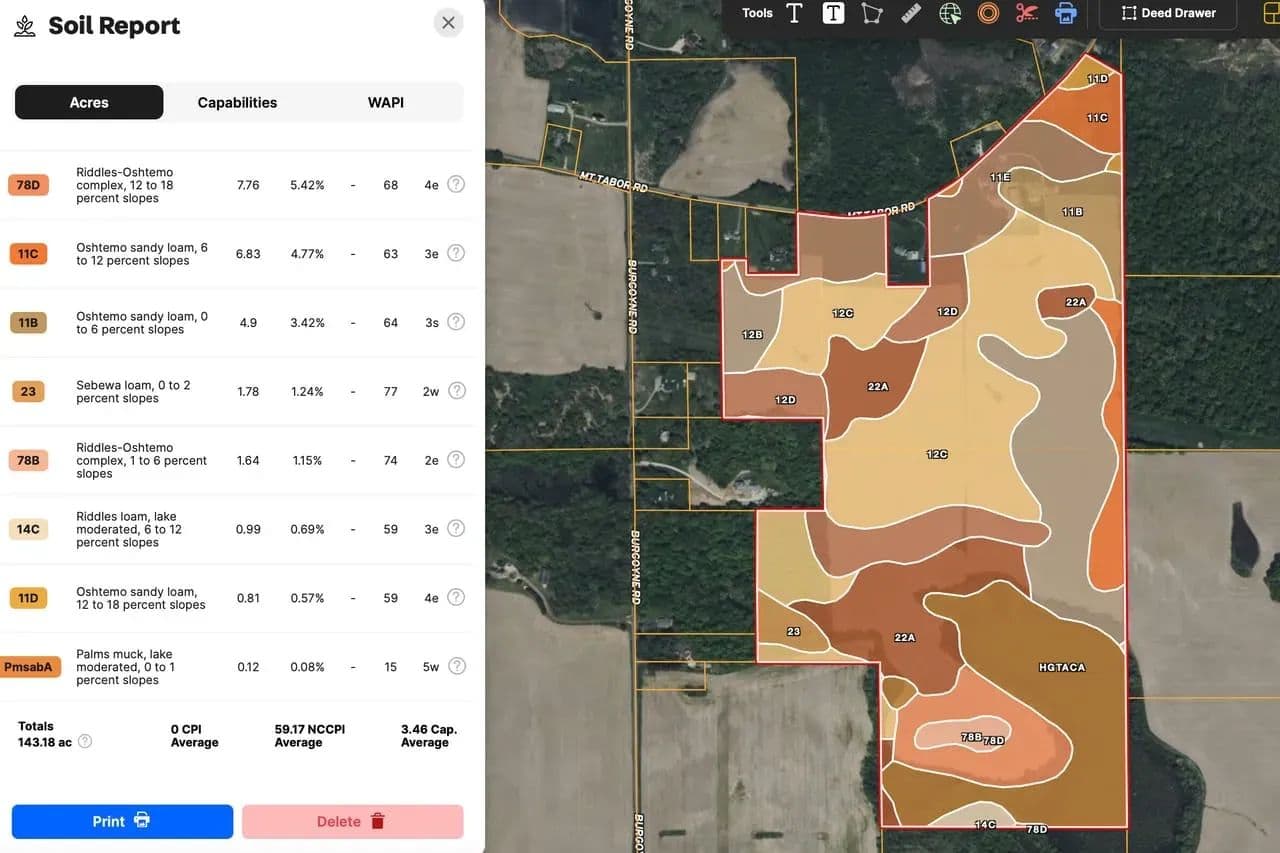Open the WAPI tab
Screen dimensions: 1280x853
[x=386, y=102]
